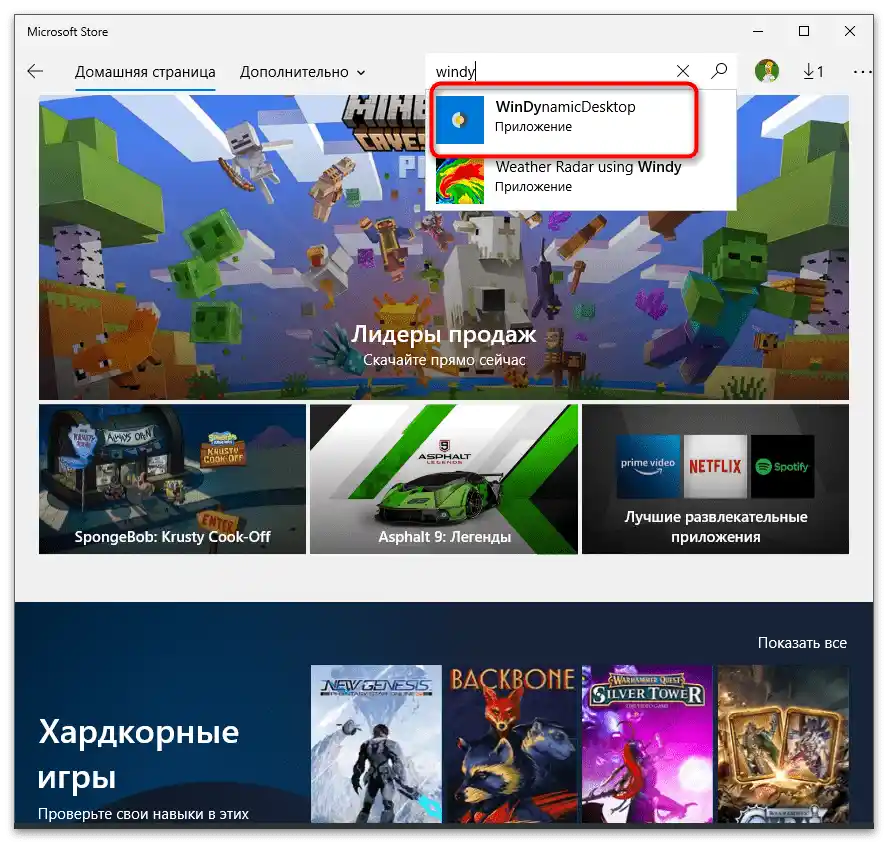Open the three-dots more menu
The image size is (888, 843).
point(862,72)
